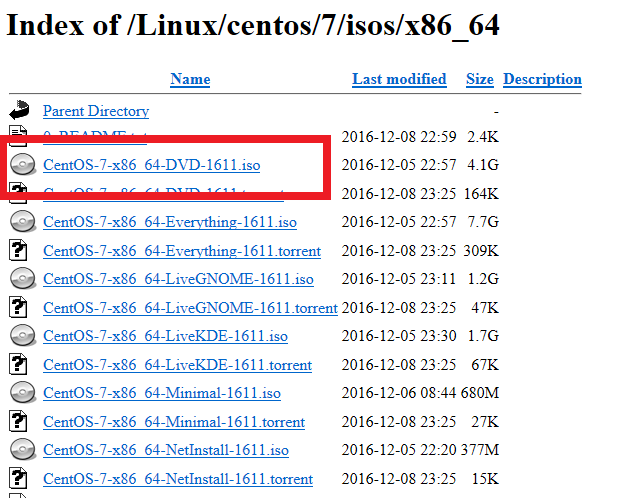Viewport: 620px width, 498px height.
Task: Click disc icon beside LiveKDE-1611.iso
Action: 21,336
